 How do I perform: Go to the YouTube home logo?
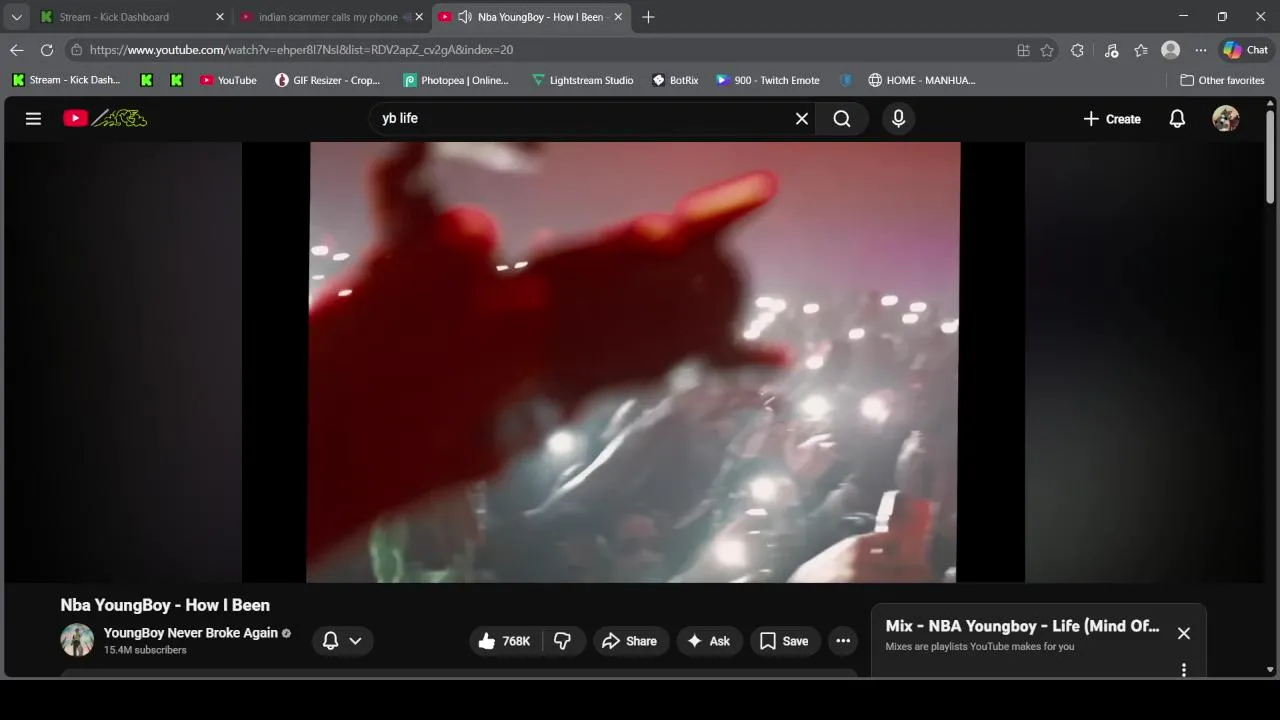point(105,118)
